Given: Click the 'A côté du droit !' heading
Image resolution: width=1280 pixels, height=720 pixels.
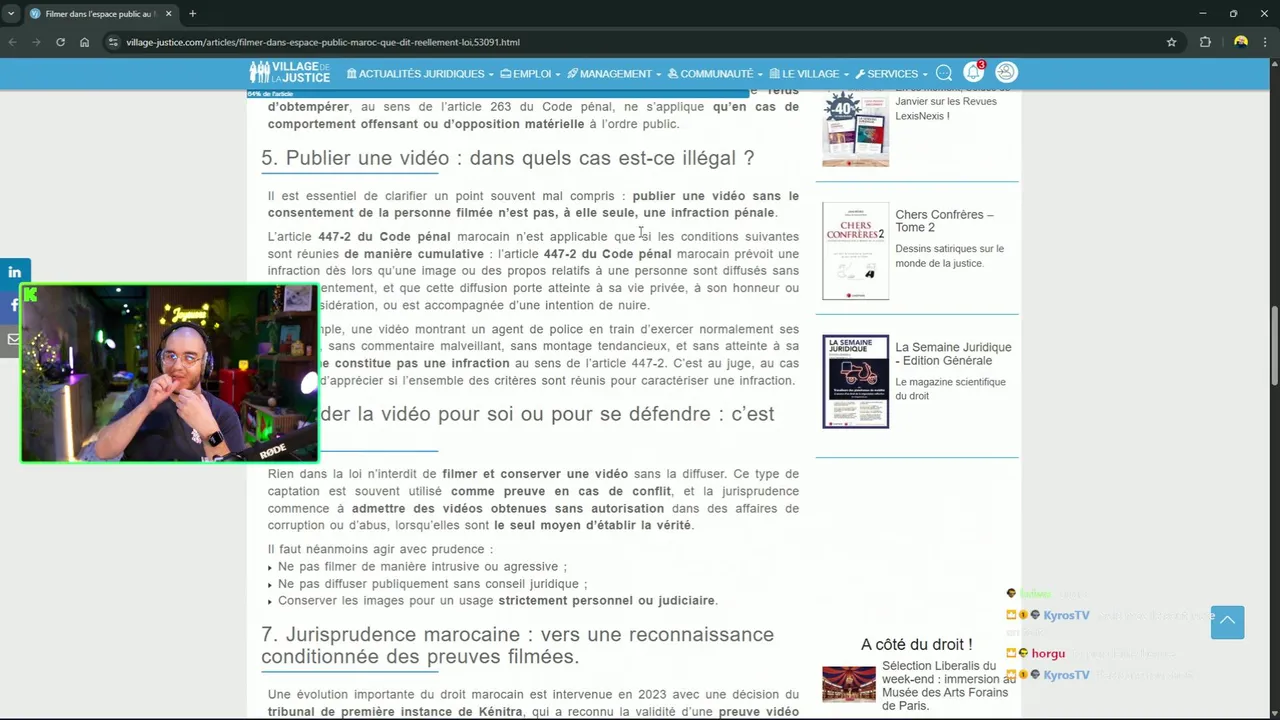Looking at the screenshot, I should click(916, 644).
